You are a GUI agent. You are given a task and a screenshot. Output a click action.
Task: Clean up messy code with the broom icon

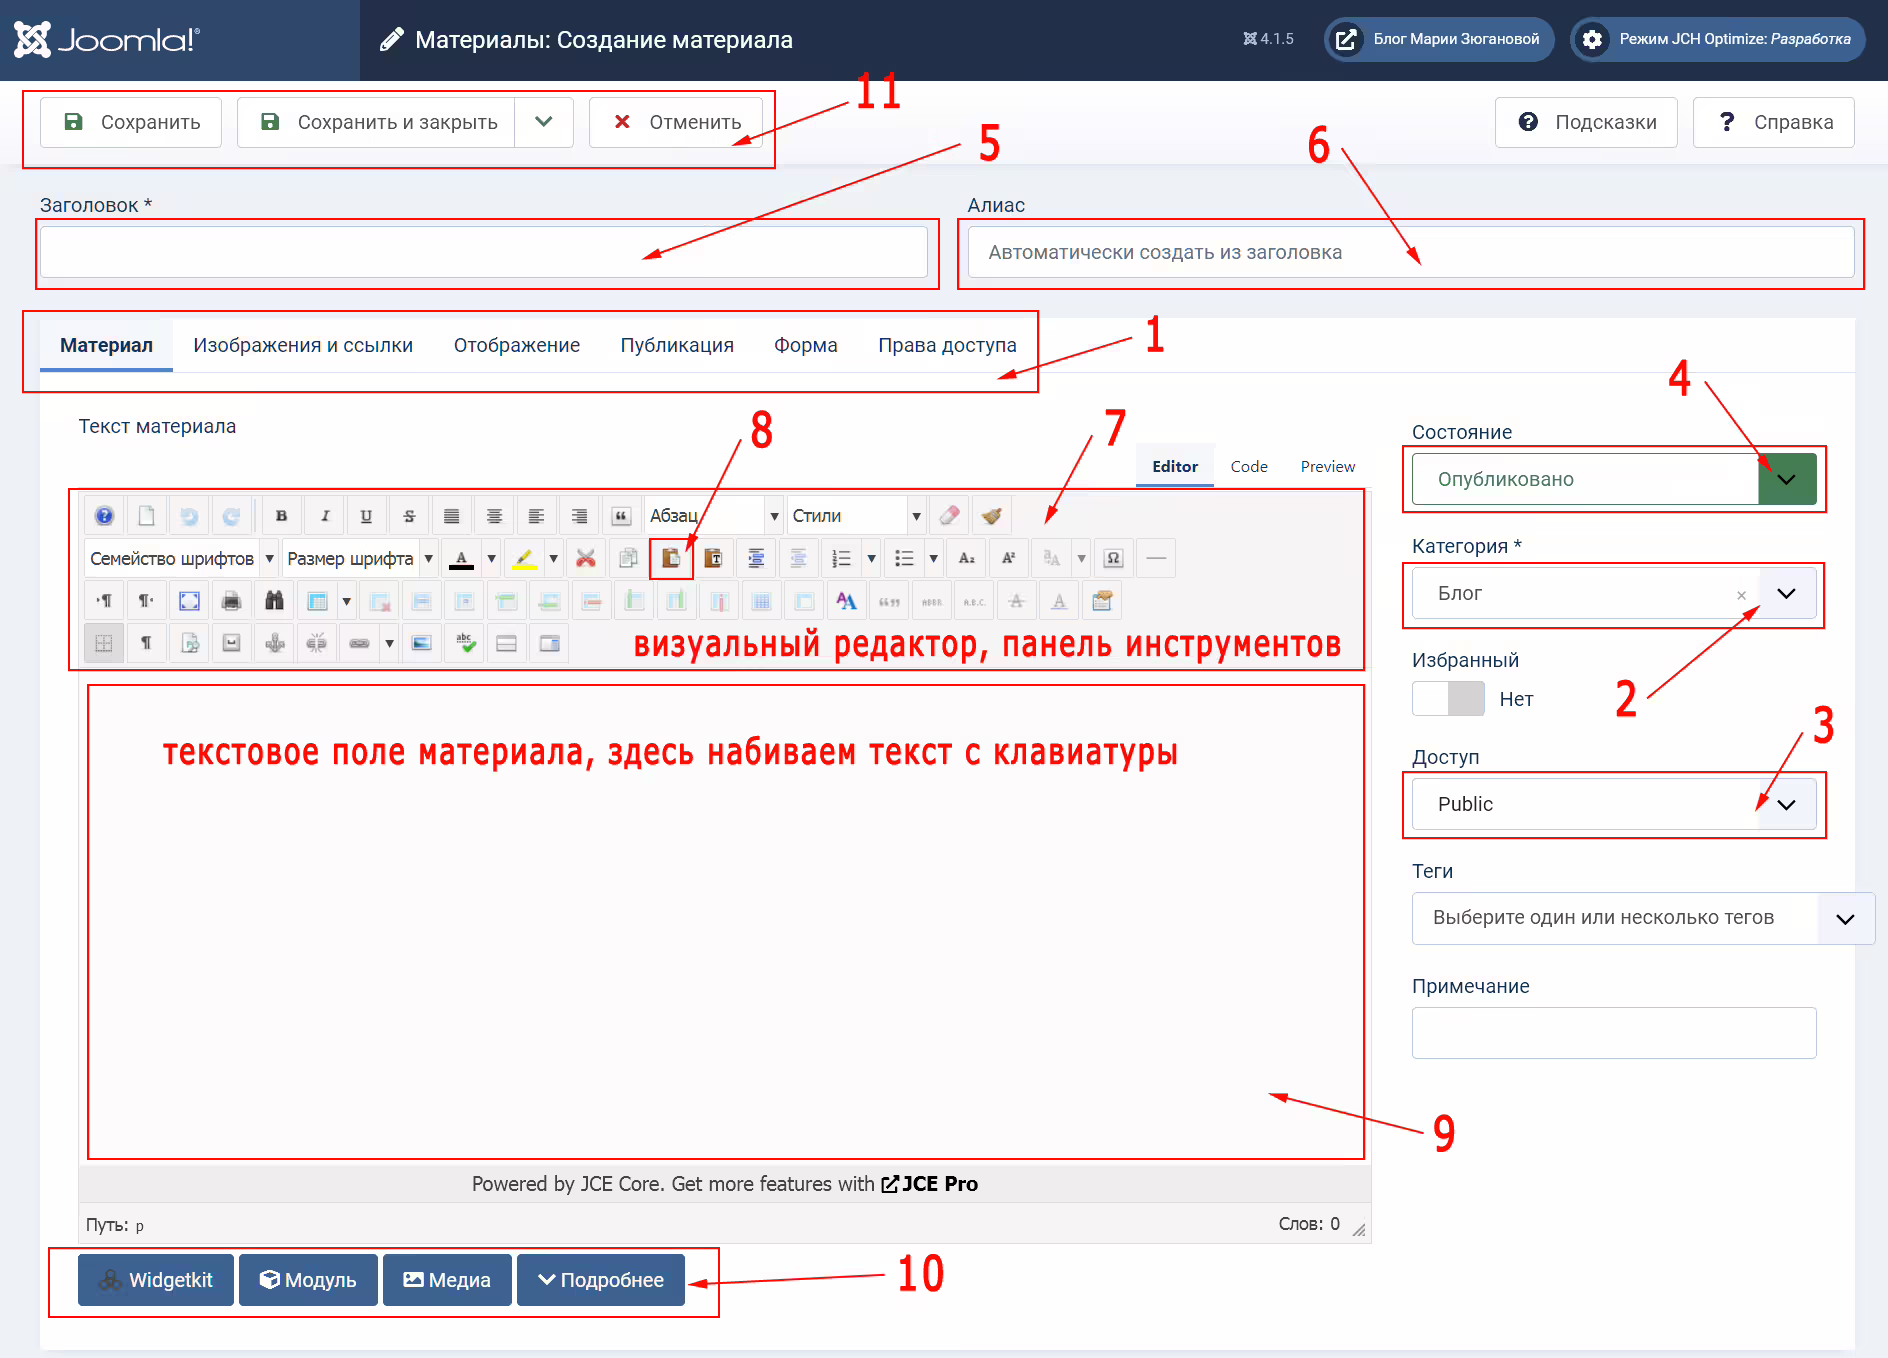(x=991, y=516)
